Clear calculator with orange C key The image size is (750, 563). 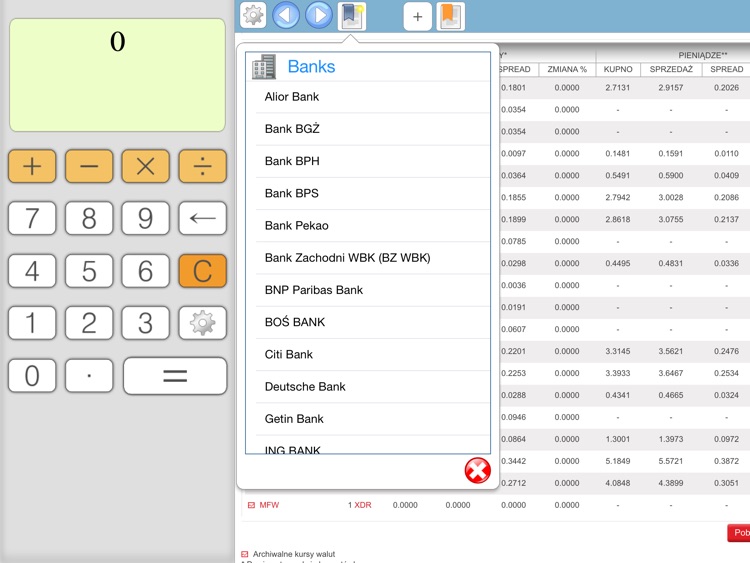(x=202, y=271)
